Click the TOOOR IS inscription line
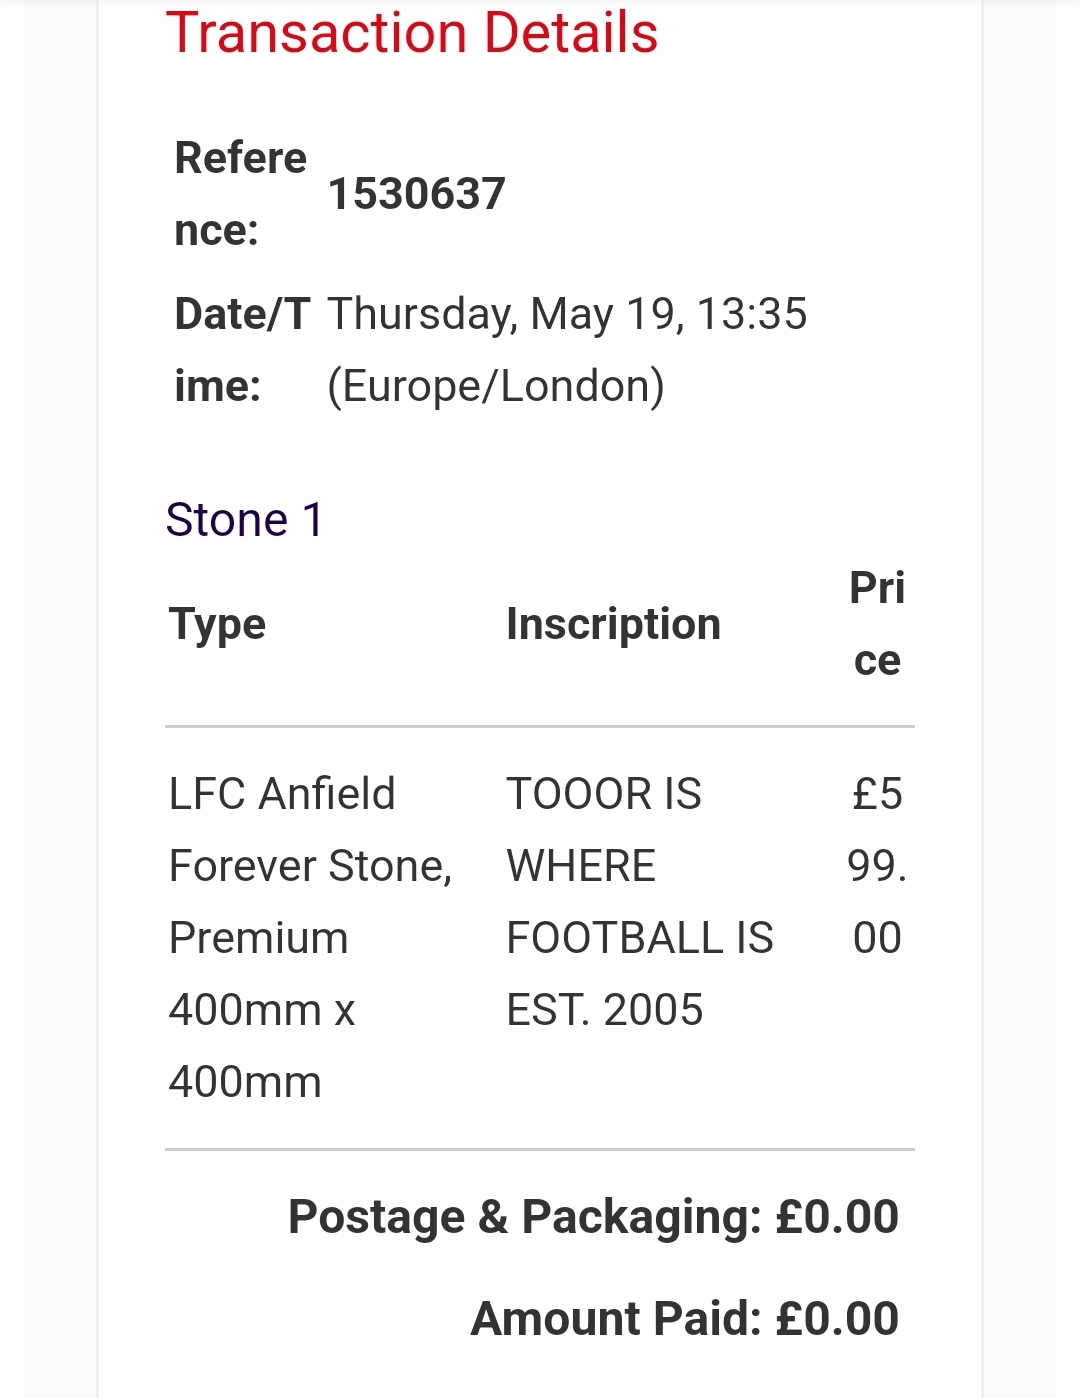 coord(604,794)
